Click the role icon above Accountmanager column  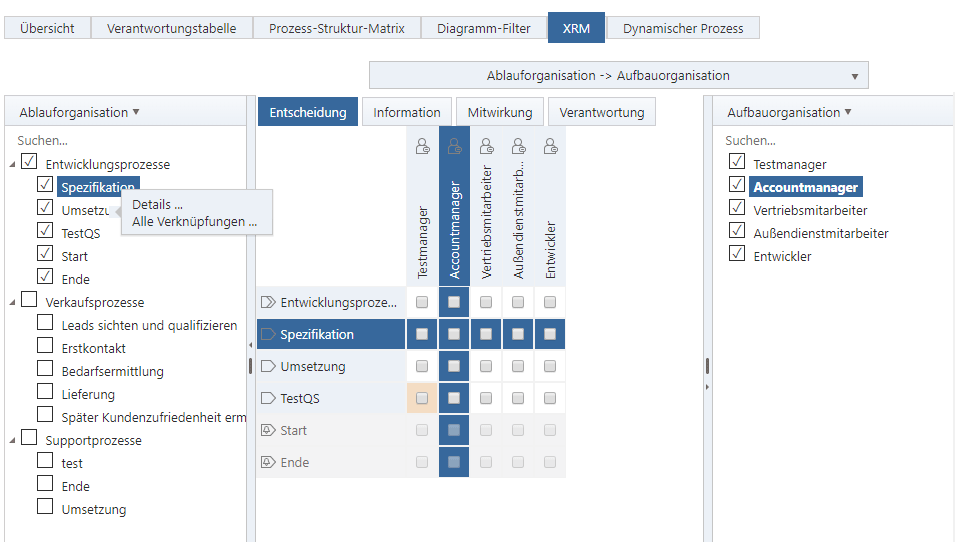(x=454, y=147)
